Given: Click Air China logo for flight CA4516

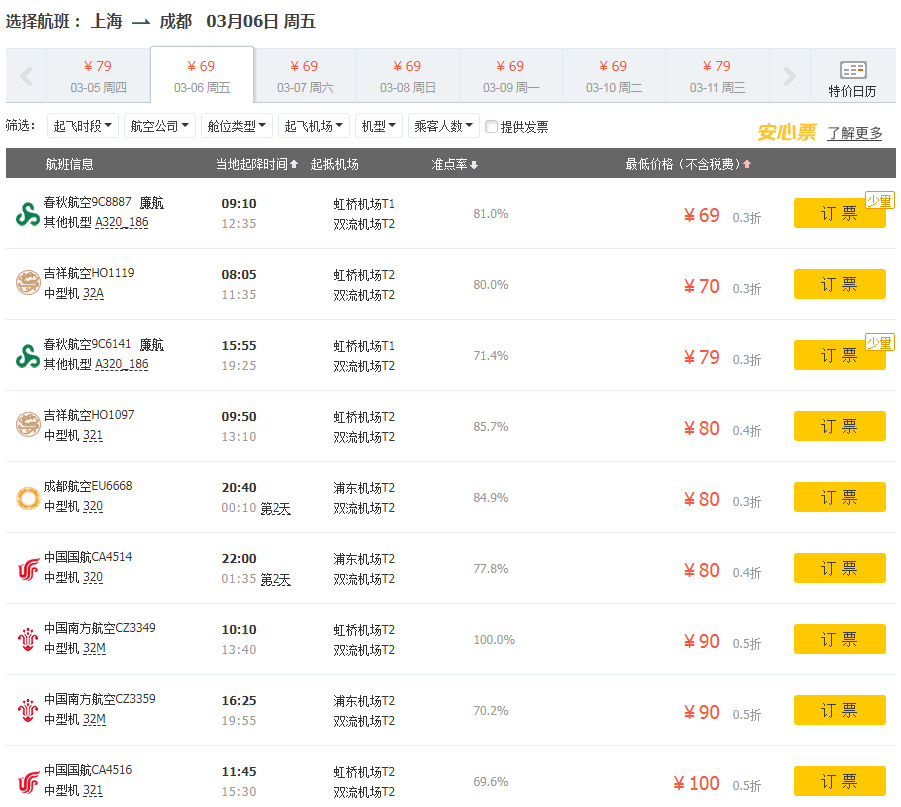Looking at the screenshot, I should click(x=28, y=782).
